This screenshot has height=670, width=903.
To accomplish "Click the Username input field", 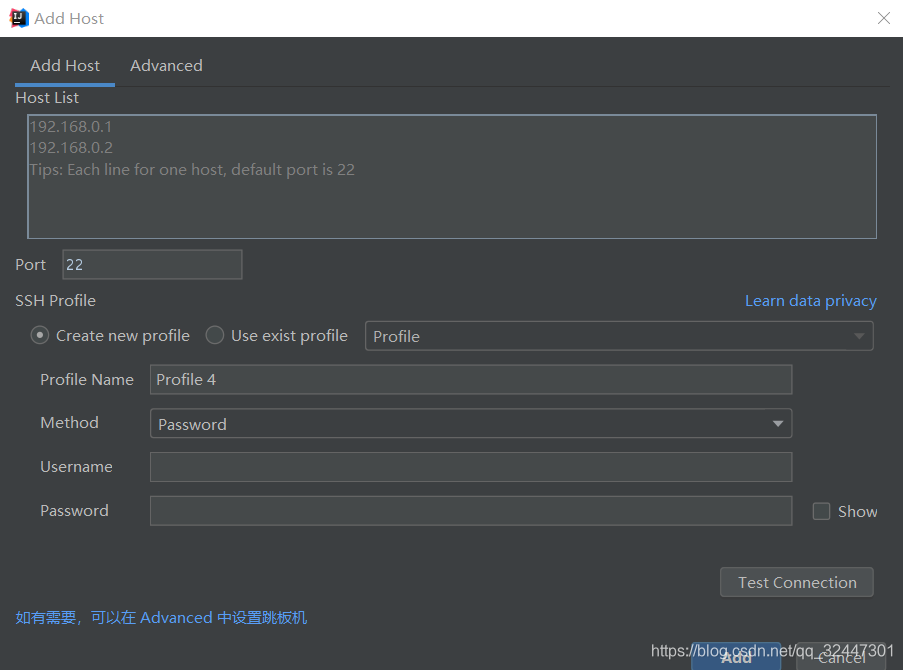I will tap(471, 467).
